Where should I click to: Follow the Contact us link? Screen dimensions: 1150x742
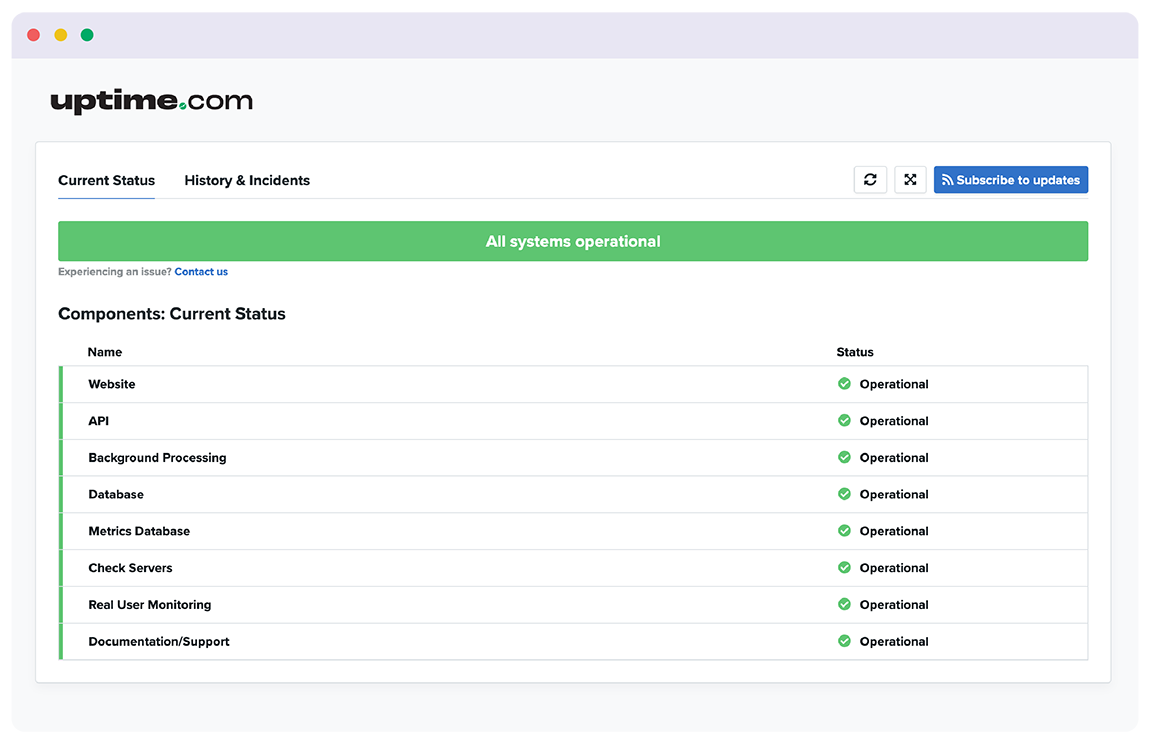pyautogui.click(x=201, y=272)
